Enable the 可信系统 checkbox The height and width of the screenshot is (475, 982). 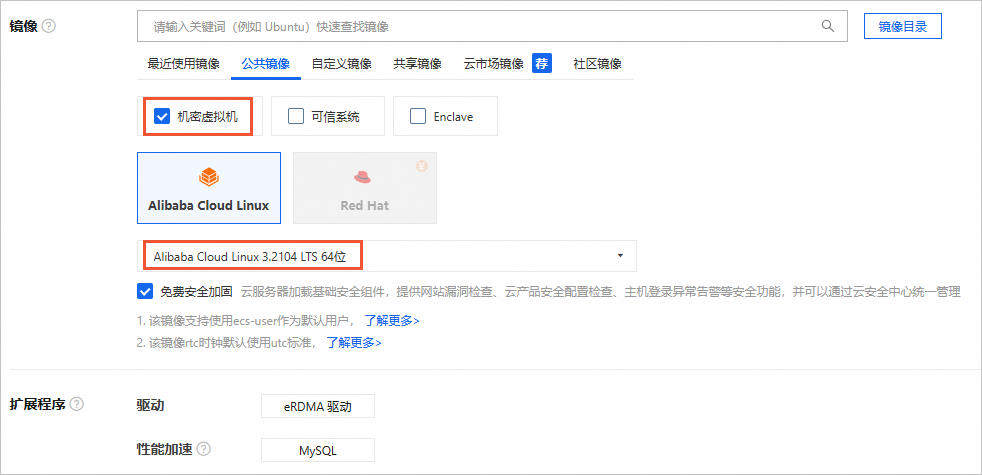296,117
